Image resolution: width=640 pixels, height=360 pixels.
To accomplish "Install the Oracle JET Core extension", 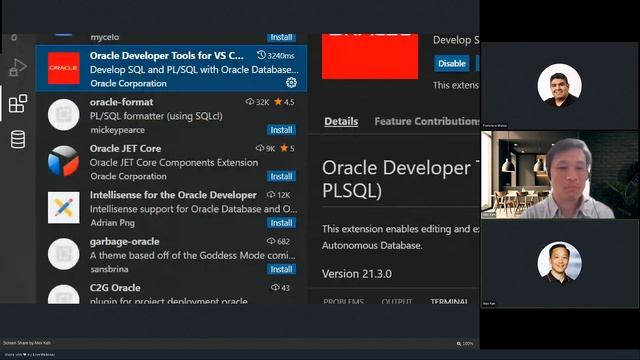I will 281,176.
